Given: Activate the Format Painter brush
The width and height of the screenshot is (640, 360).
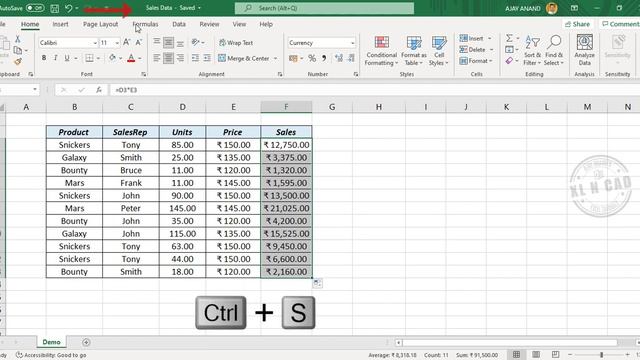Looking at the screenshot, I should (x=18, y=62).
